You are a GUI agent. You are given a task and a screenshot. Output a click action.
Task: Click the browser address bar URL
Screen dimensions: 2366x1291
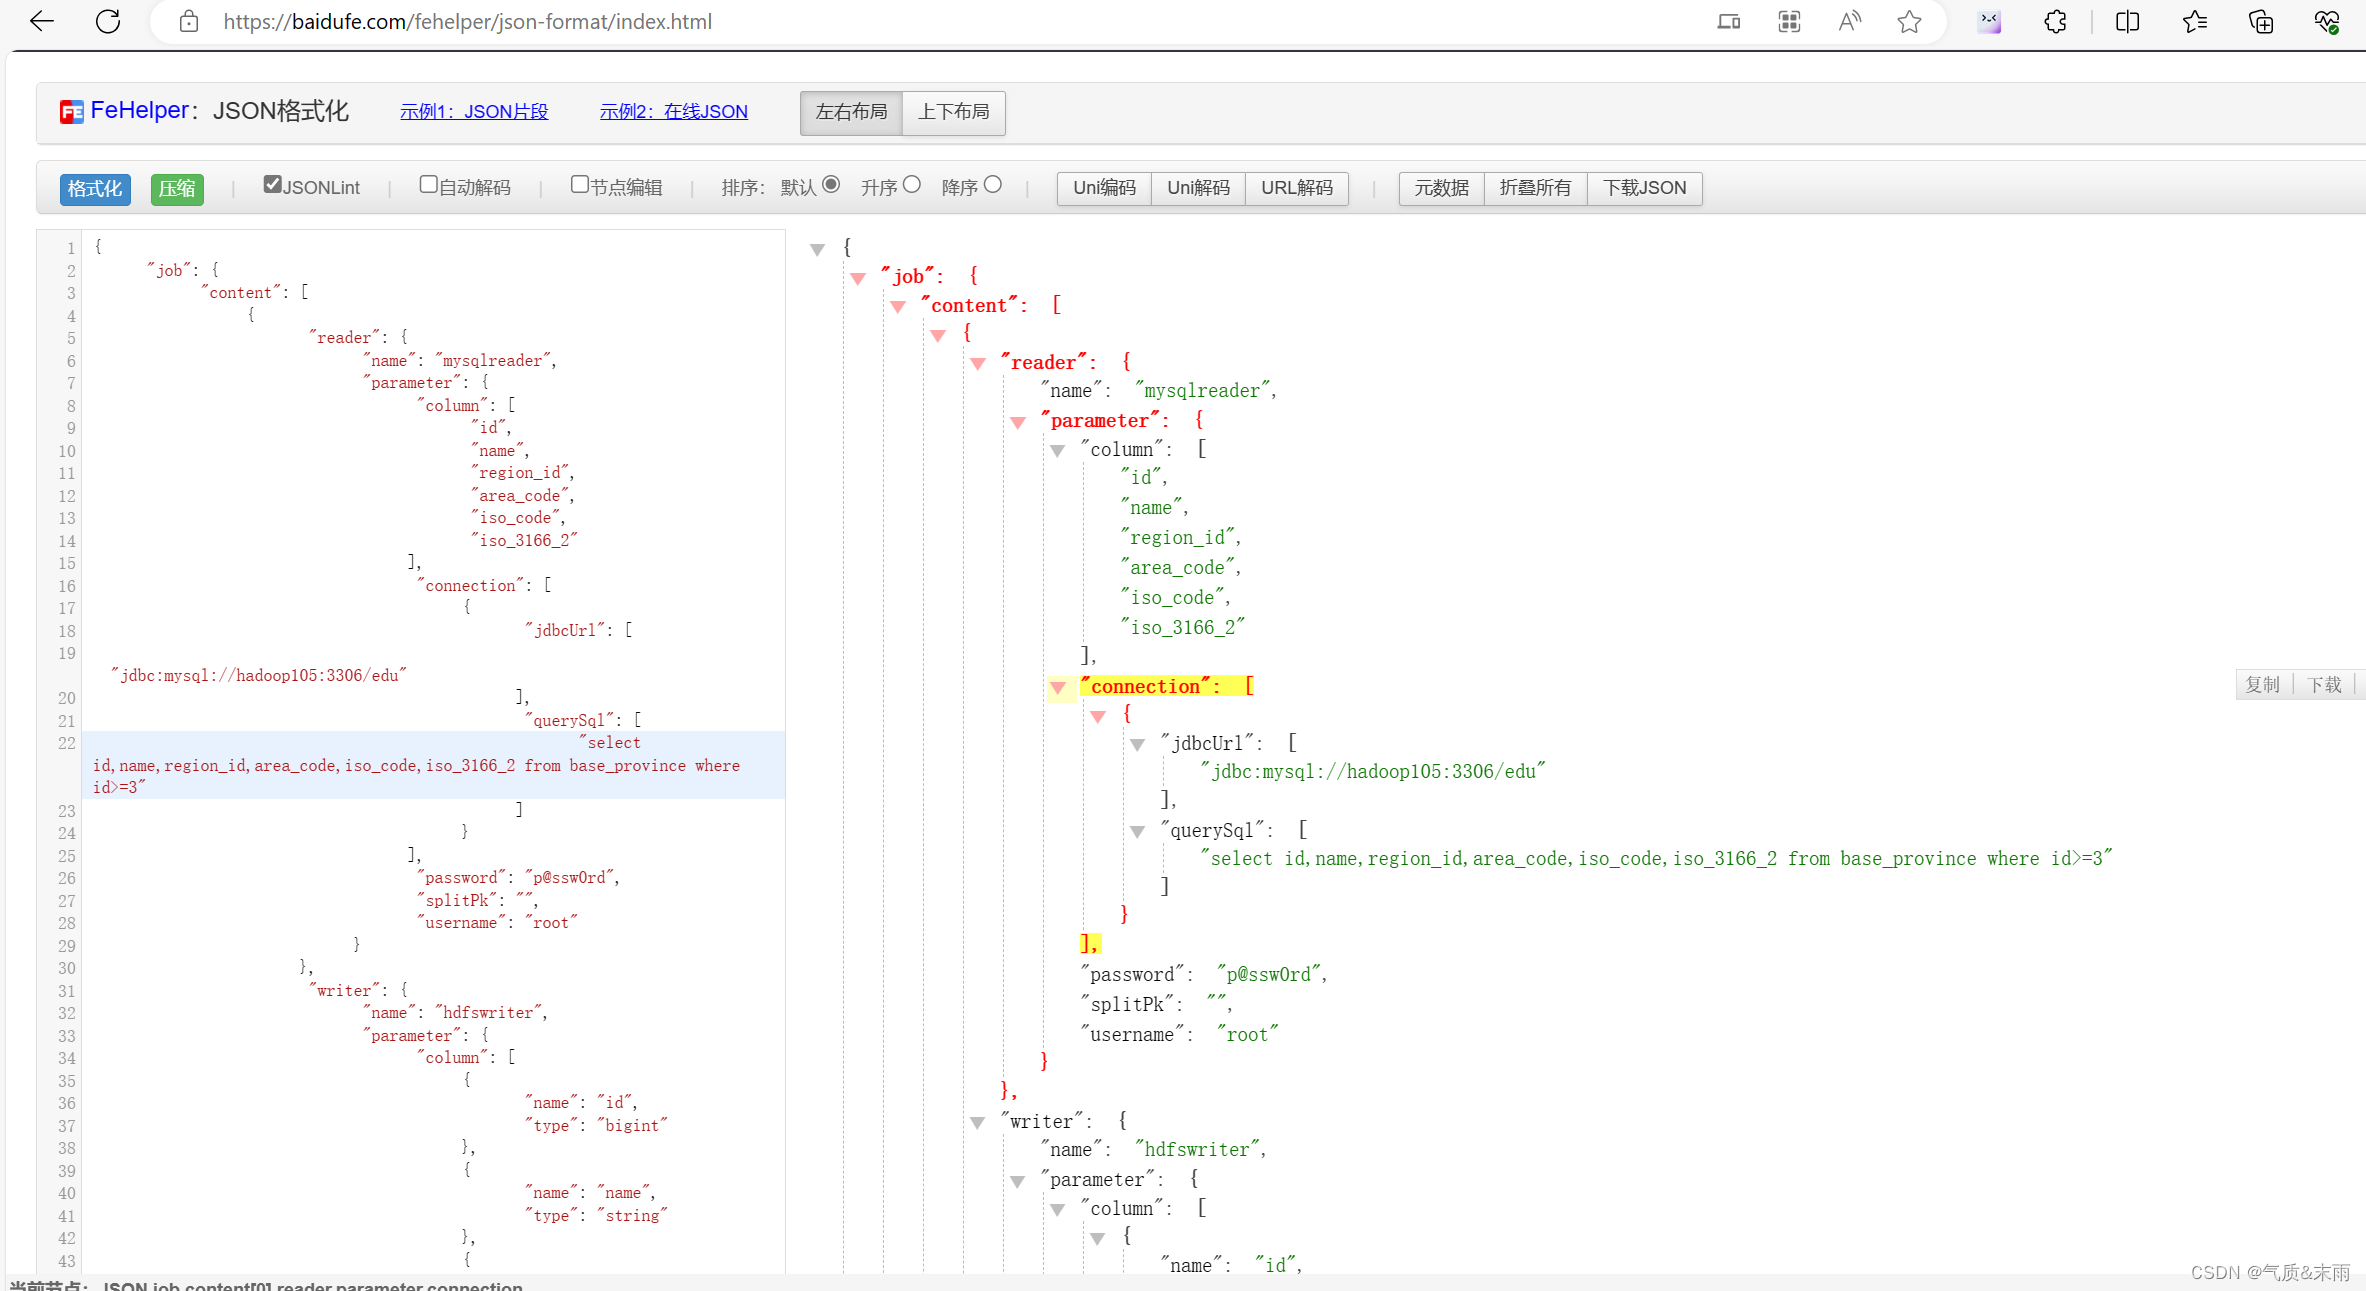pyautogui.click(x=468, y=21)
